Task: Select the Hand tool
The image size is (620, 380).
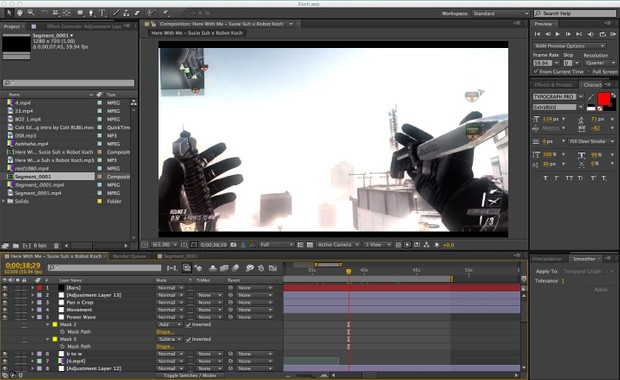Action: click(x=20, y=13)
